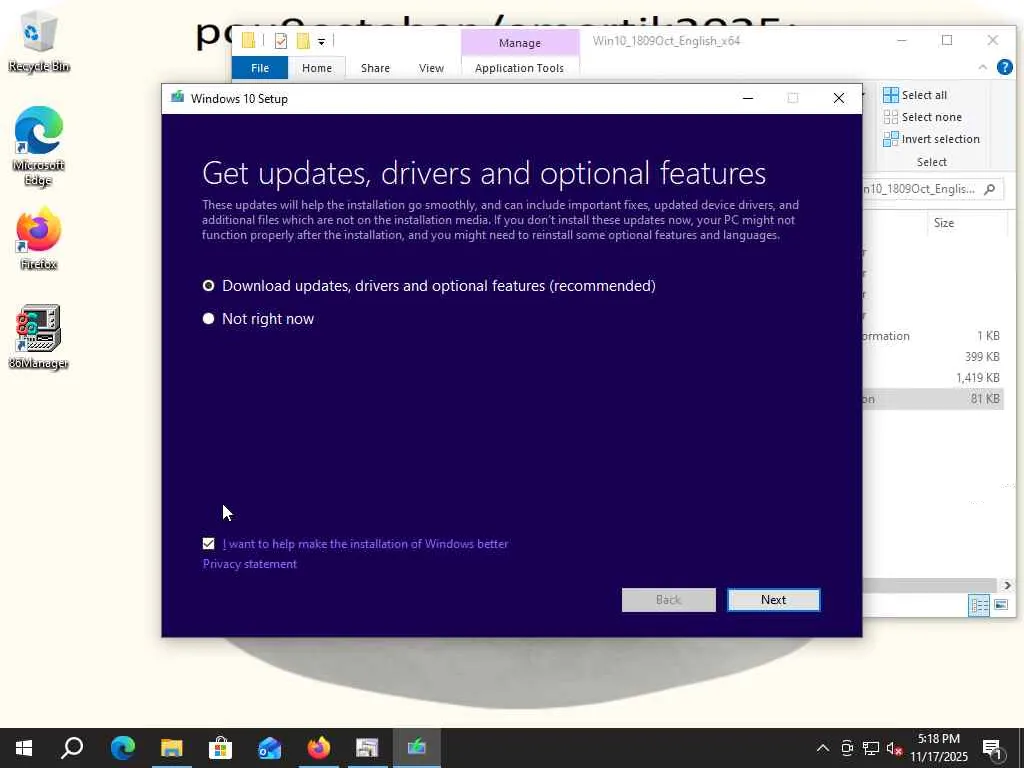Uncheck help make installation of Windows better
Screen dimensions: 1024x768
tap(208, 543)
